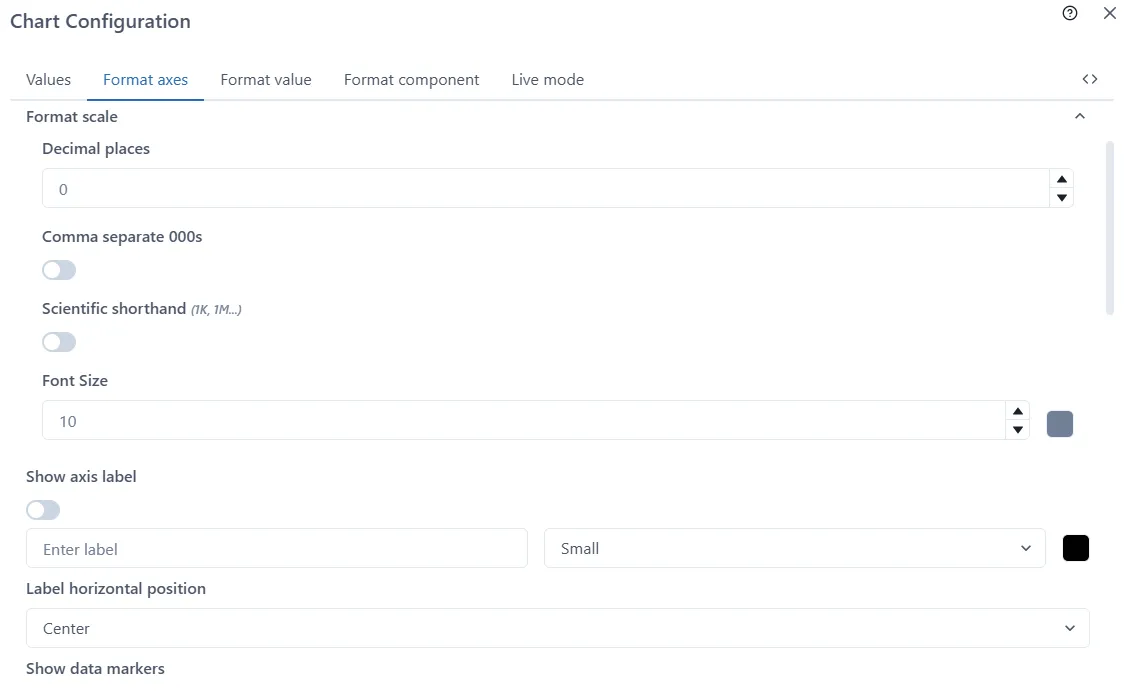Image resolution: width=1129 pixels, height=691 pixels.
Task: Open the code view brackets icon
Action: 1090,79
